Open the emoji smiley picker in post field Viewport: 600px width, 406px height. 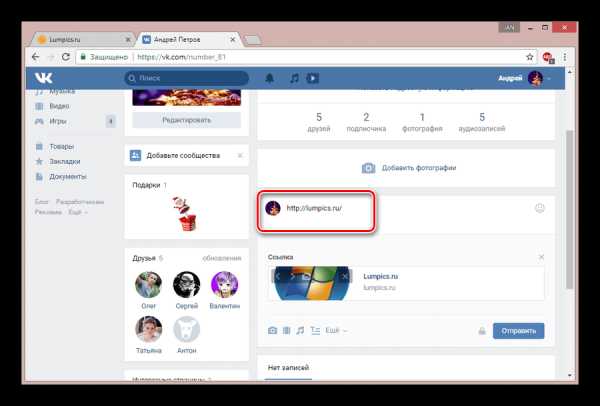pos(540,208)
